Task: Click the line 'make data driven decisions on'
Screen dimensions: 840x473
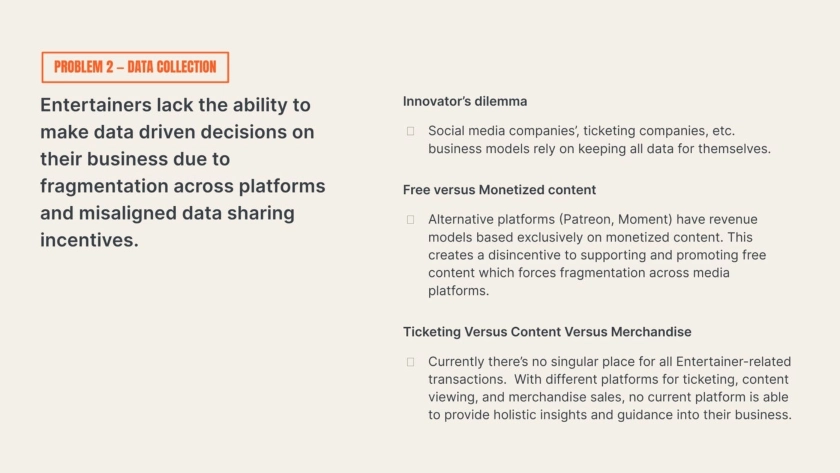Action: point(177,132)
